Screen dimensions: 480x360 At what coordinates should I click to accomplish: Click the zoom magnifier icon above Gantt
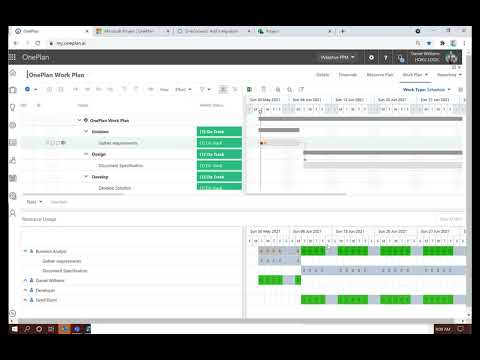coord(290,89)
